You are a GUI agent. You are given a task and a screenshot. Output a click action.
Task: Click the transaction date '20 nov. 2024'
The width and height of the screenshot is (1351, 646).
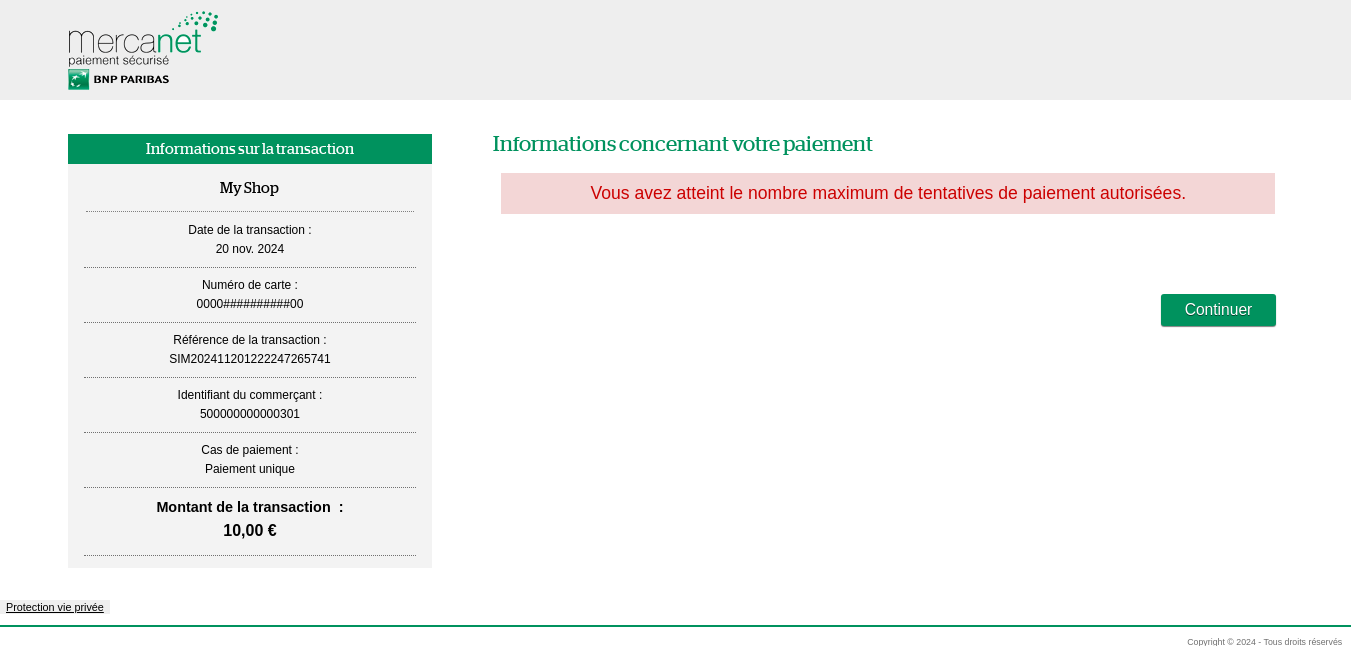click(249, 249)
